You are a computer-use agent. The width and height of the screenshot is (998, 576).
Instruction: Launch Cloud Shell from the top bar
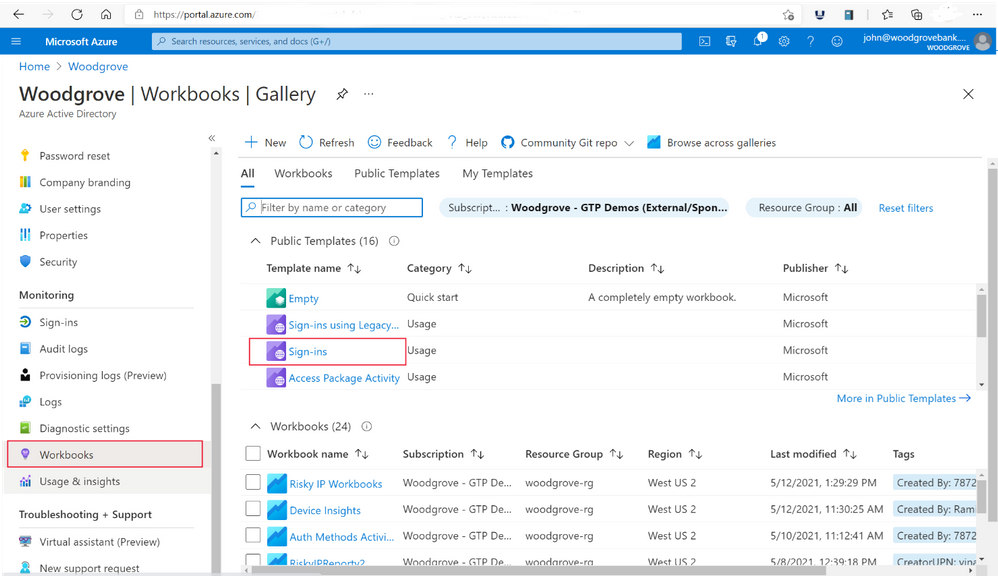705,41
